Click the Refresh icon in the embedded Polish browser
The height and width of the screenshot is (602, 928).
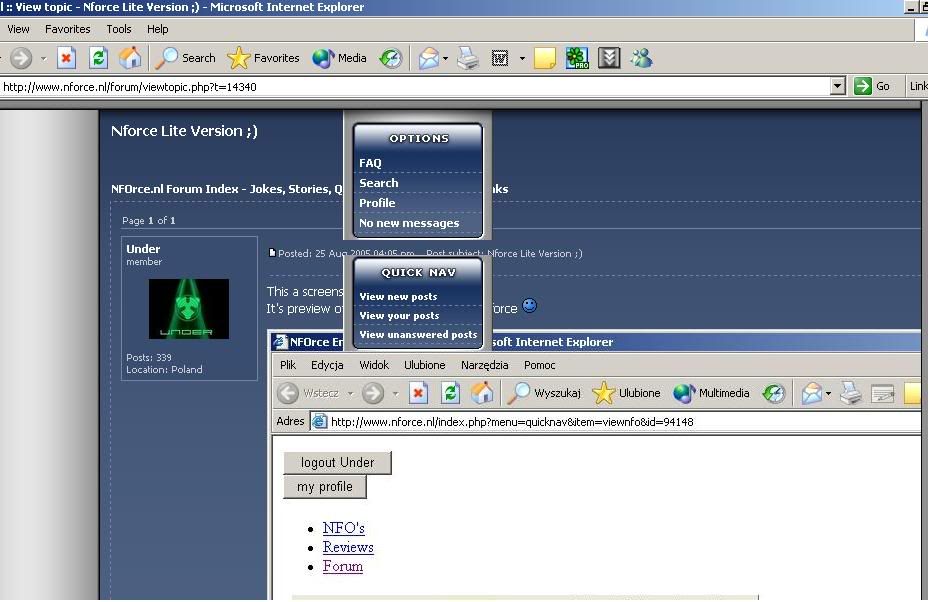(x=450, y=393)
